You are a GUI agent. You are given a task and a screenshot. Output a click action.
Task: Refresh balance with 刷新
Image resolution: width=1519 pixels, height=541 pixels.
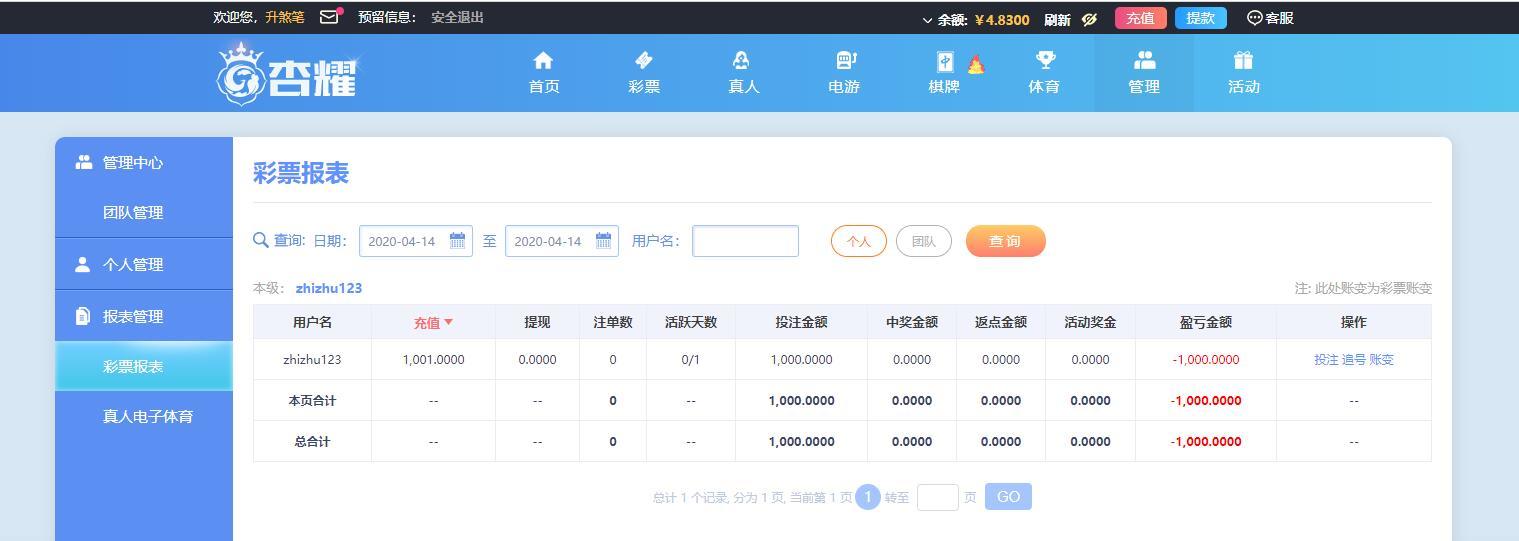[x=1057, y=19]
